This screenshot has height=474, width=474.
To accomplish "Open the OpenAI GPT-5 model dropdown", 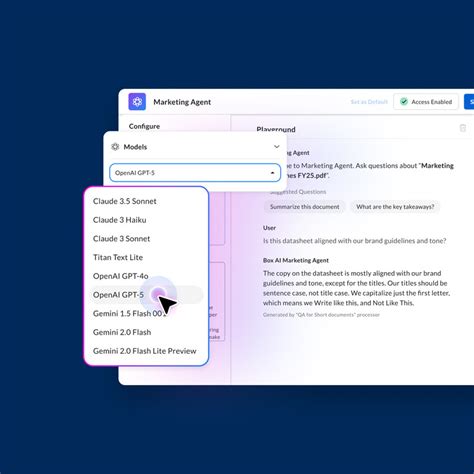I will (195, 173).
